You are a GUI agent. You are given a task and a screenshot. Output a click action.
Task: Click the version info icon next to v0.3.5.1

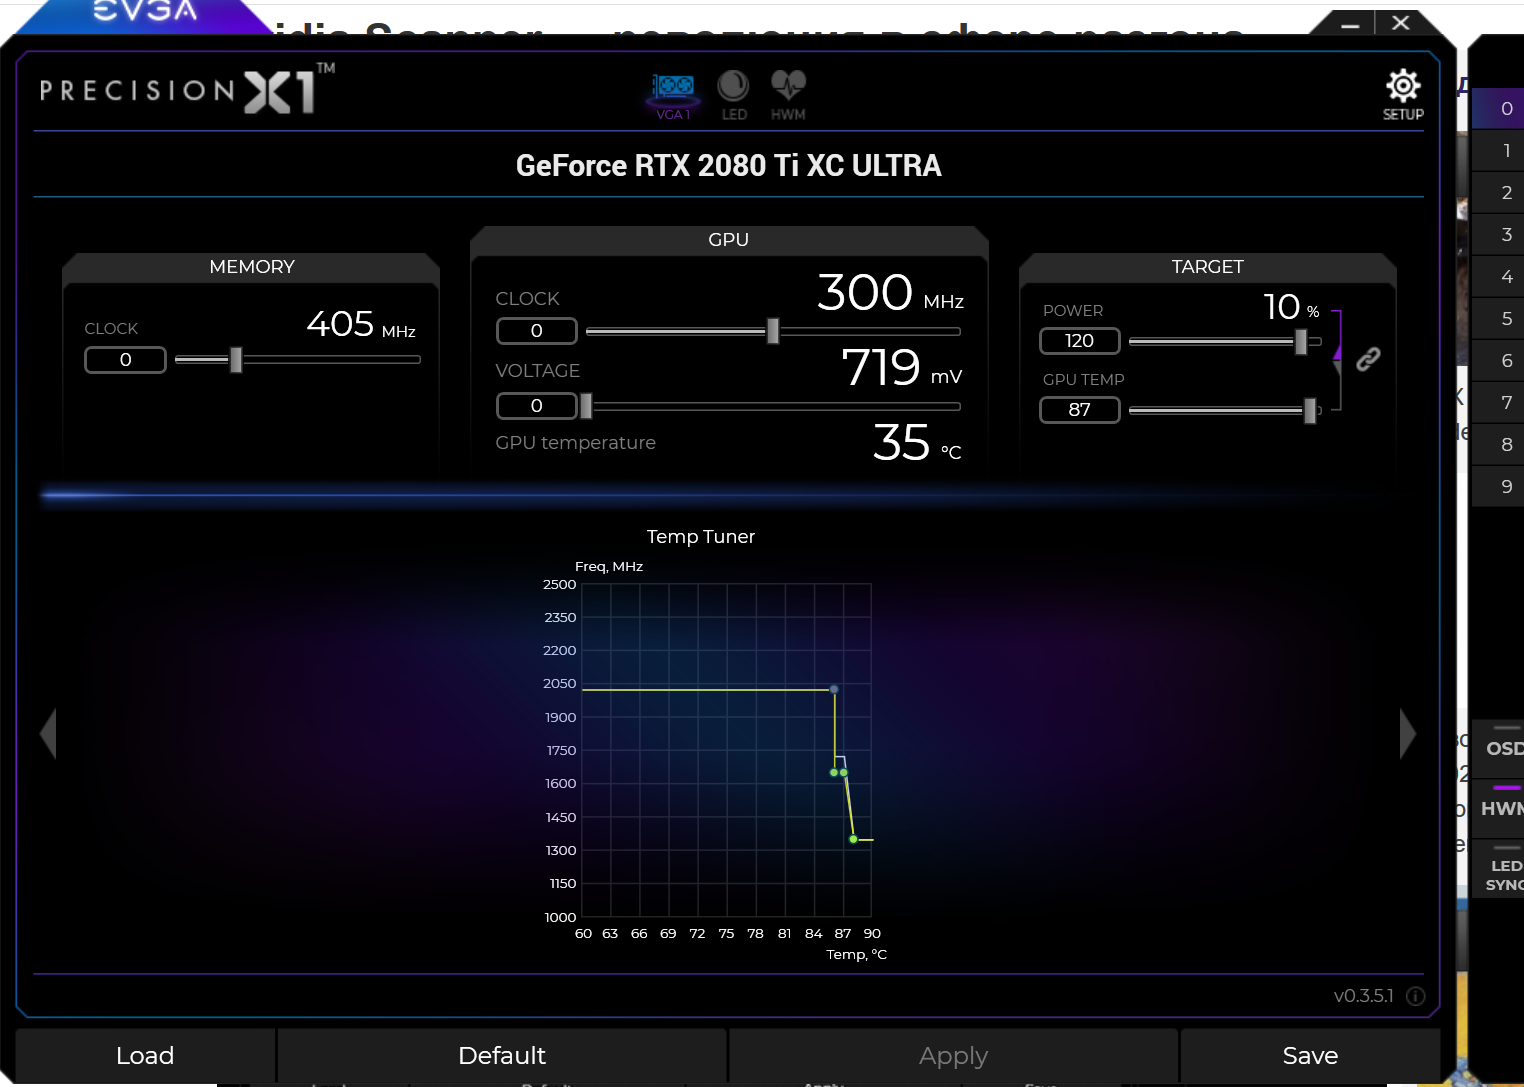pos(1415,995)
